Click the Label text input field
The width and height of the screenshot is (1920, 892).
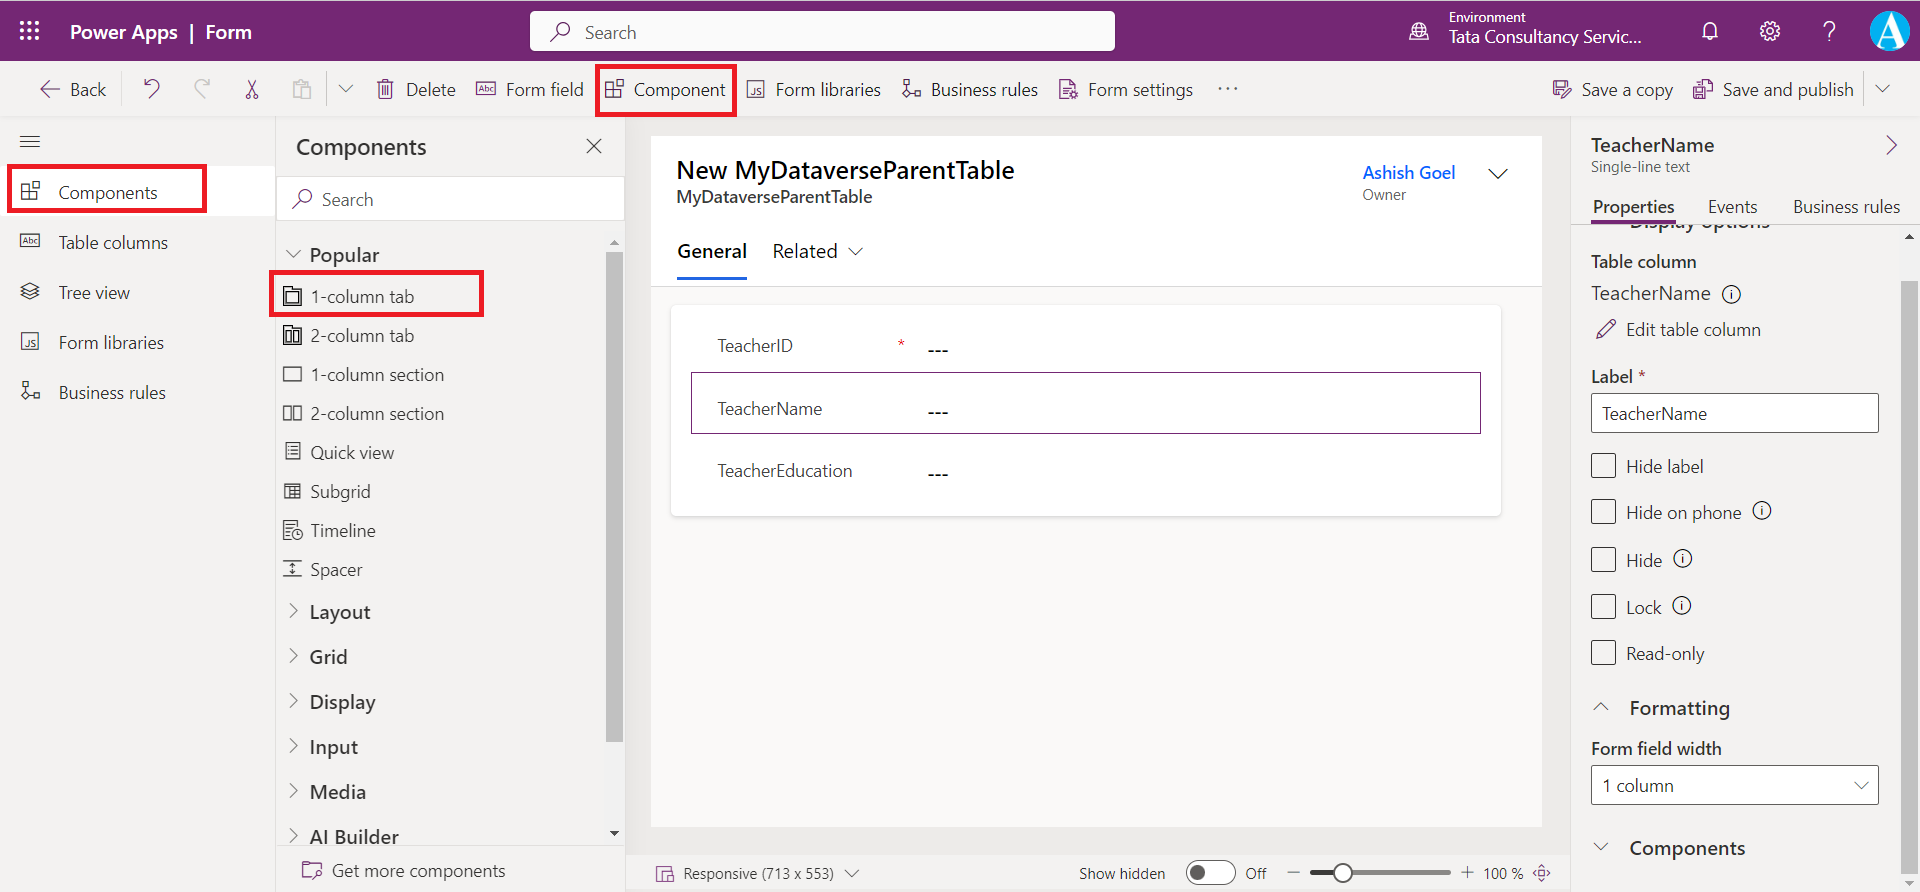tap(1734, 413)
